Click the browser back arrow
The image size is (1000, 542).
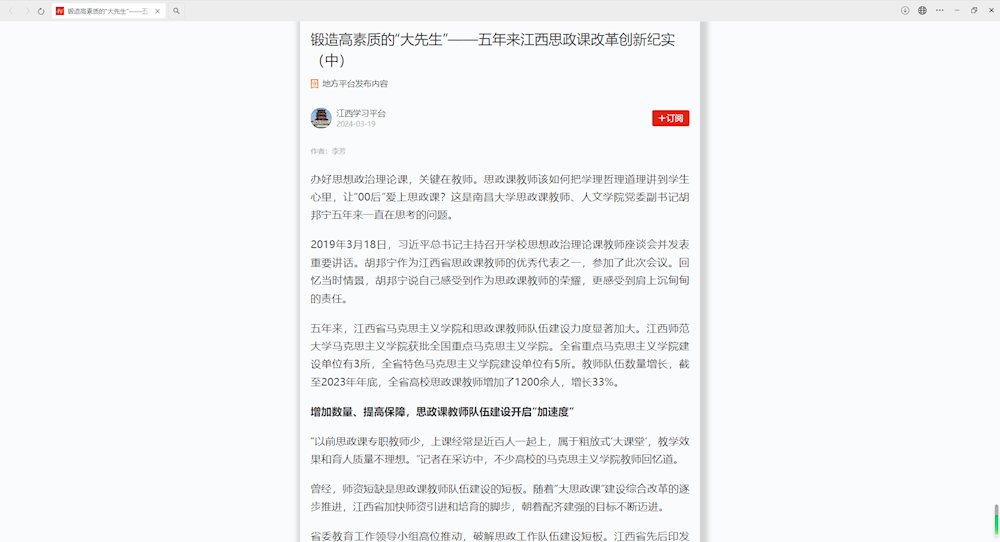point(11,11)
